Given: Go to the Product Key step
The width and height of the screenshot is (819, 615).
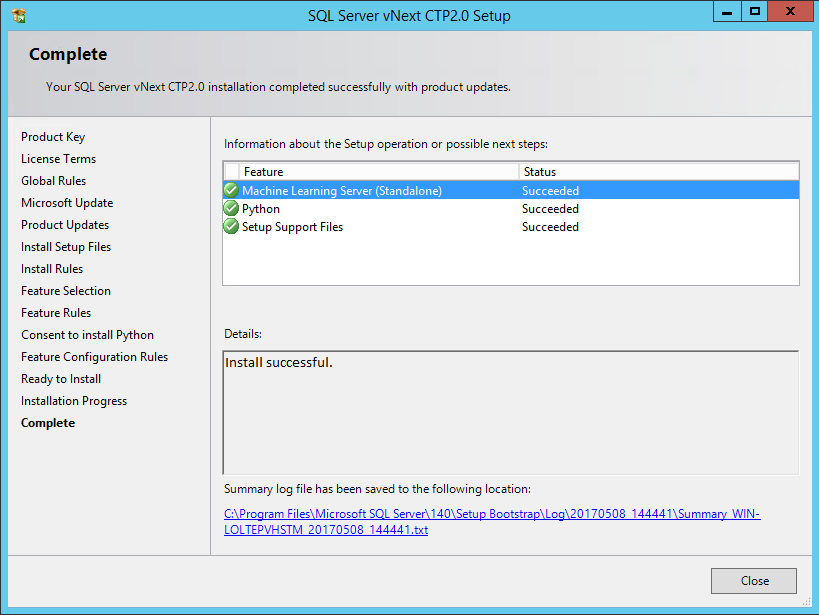Looking at the screenshot, I should (x=53, y=137).
